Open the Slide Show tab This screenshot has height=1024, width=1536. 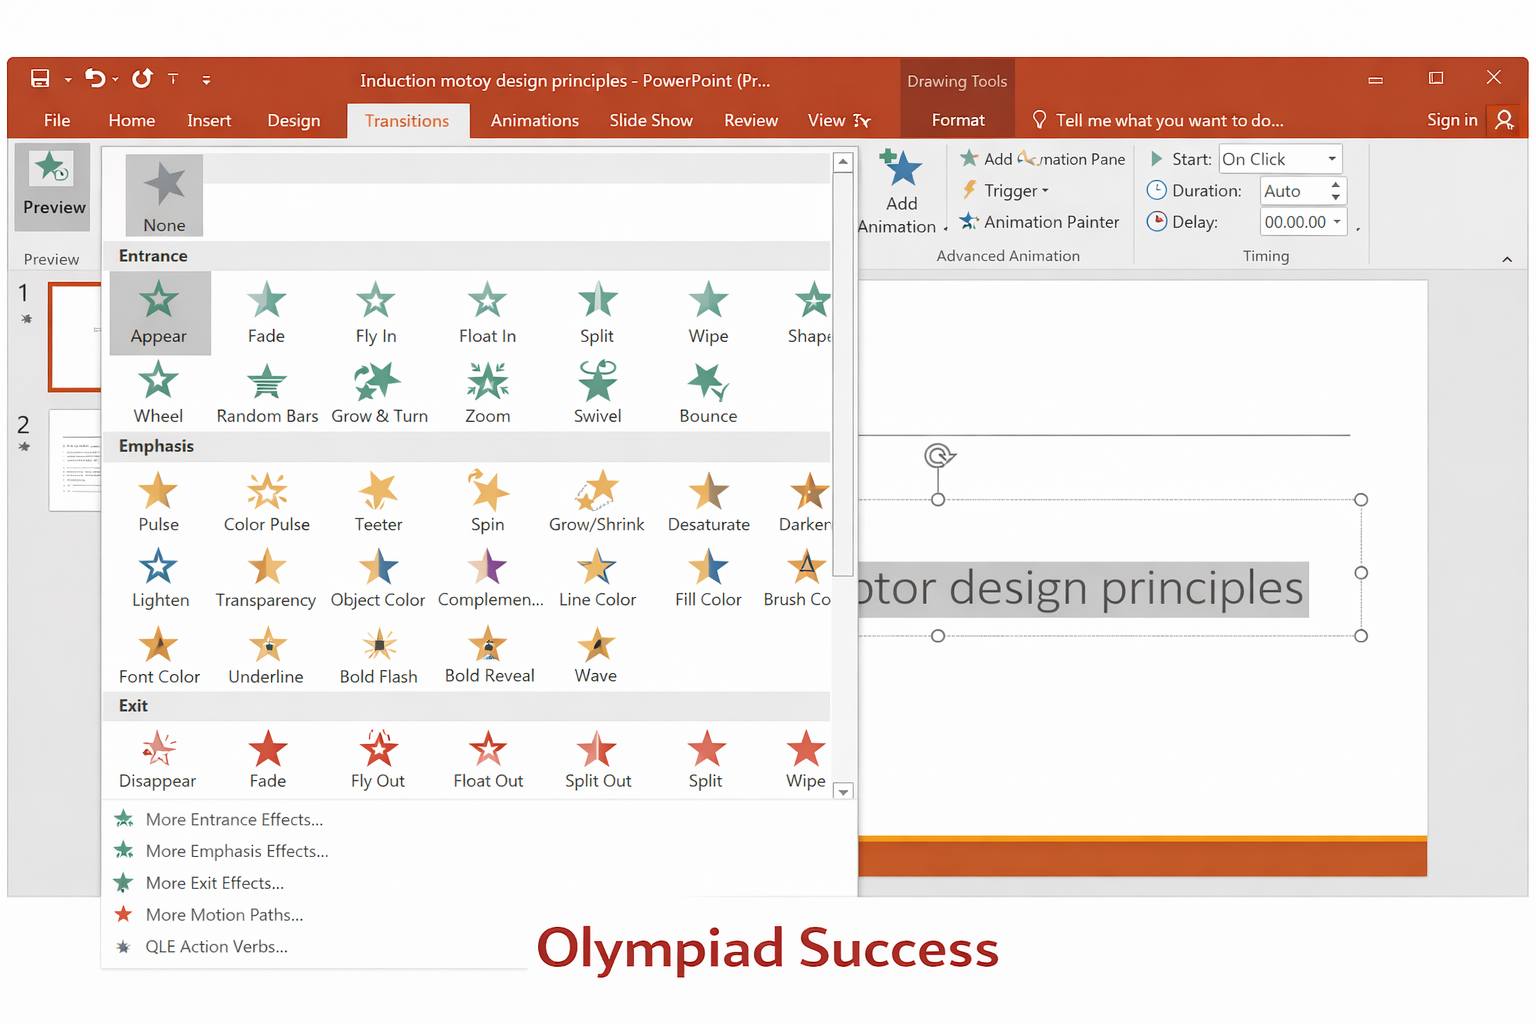tap(650, 121)
